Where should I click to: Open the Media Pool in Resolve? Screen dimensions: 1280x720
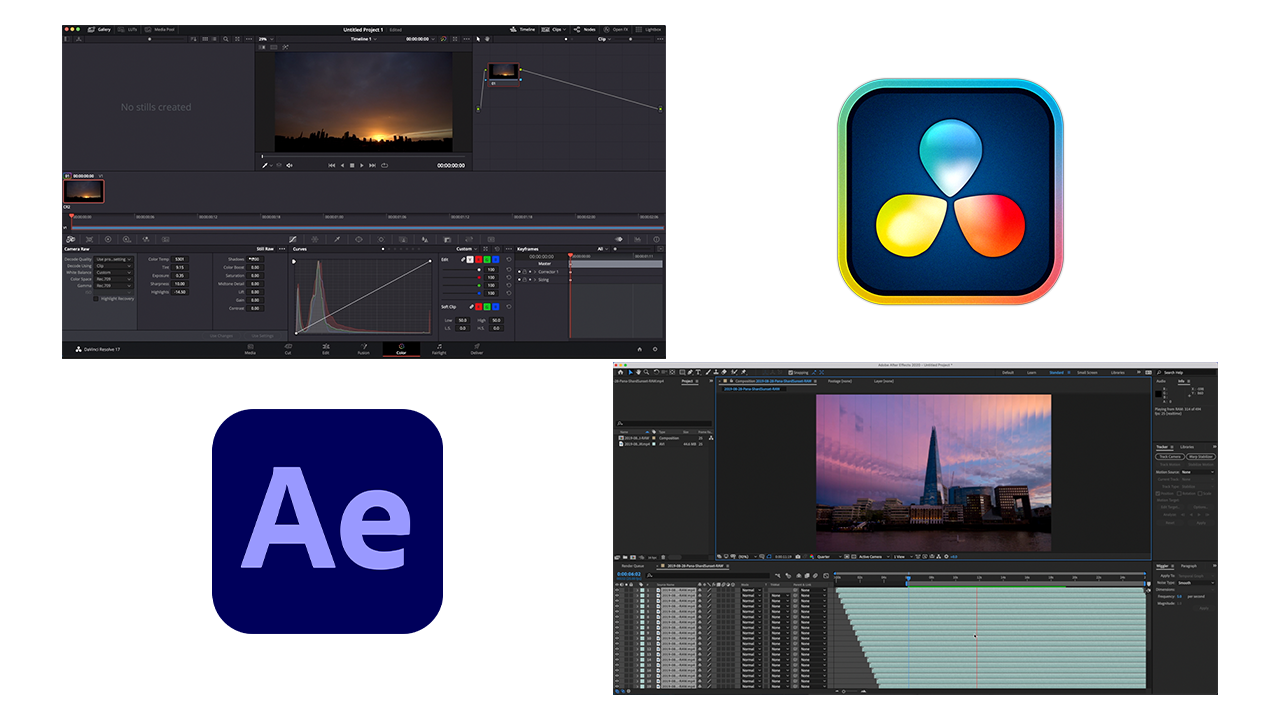[160, 30]
